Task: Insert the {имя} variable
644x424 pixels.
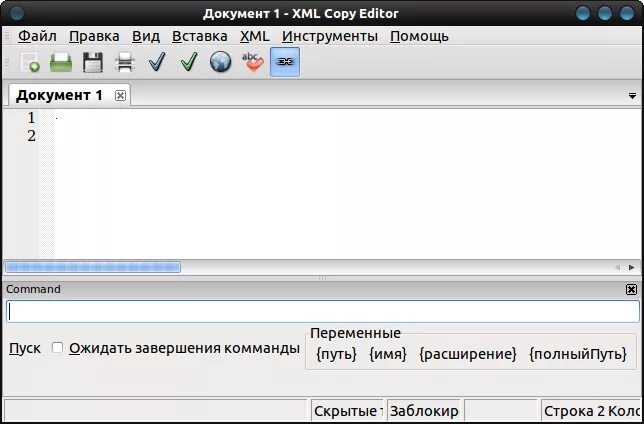Action: (x=388, y=354)
